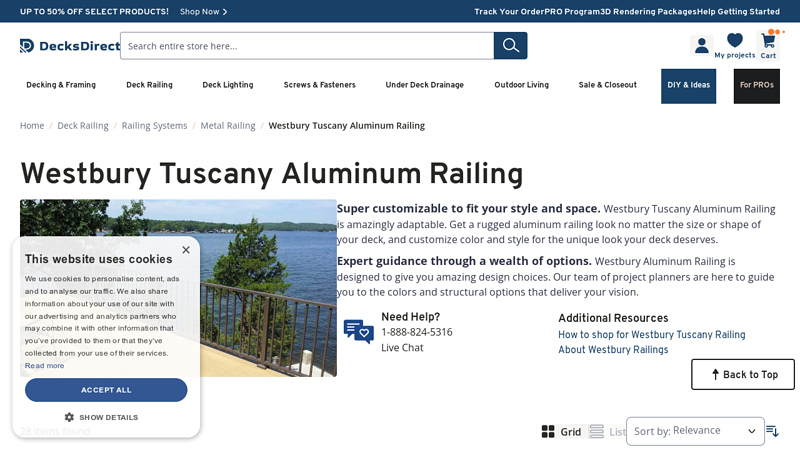Viewport: 800px width, 450px height.
Task: Open Help Getting Started link
Action: coord(738,11)
